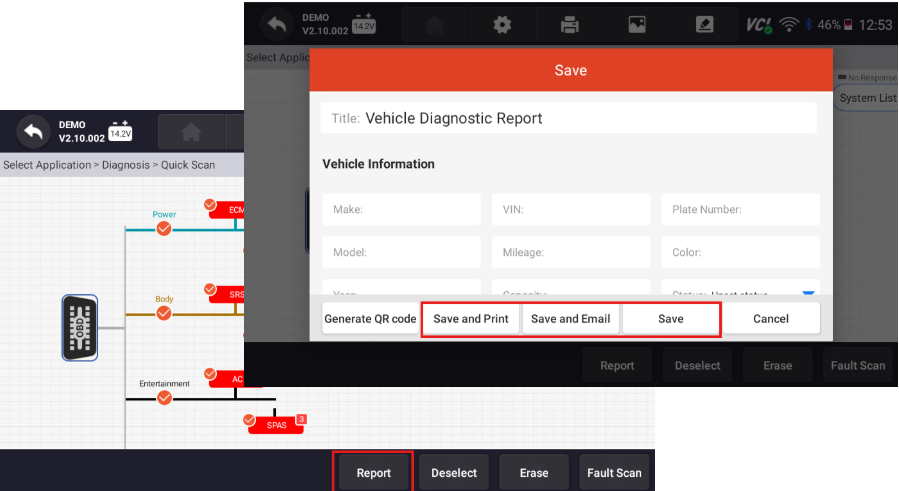Screen dimensions: 899x491
Task: Select the SPAS module node
Action: pos(277,425)
